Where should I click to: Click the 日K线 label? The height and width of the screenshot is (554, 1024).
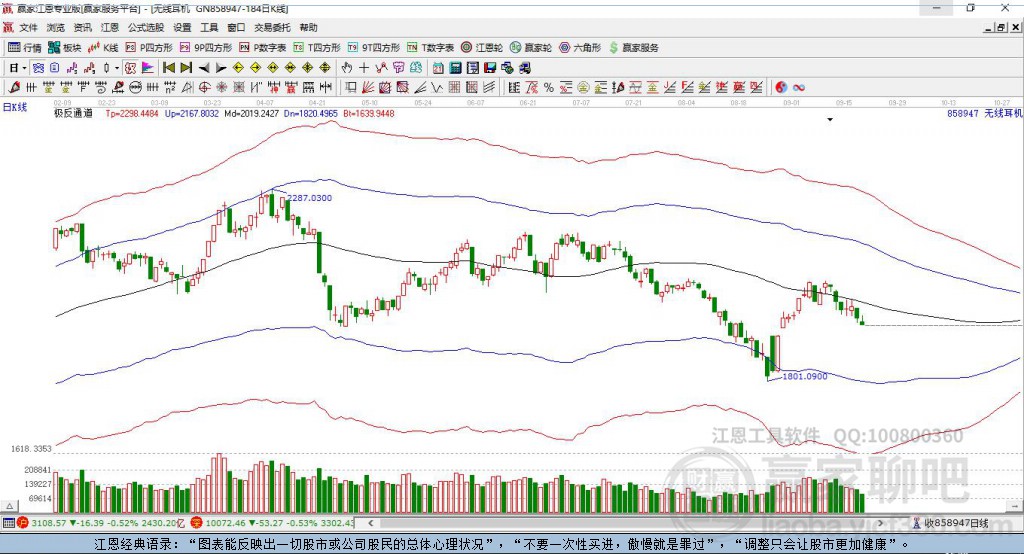tap(15, 107)
